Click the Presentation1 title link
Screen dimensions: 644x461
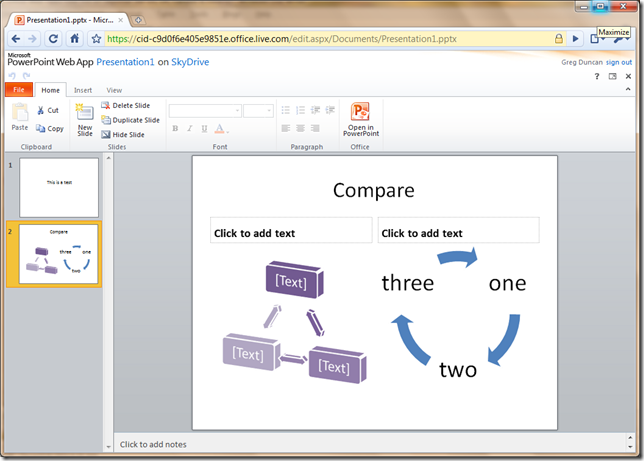[x=125, y=62]
